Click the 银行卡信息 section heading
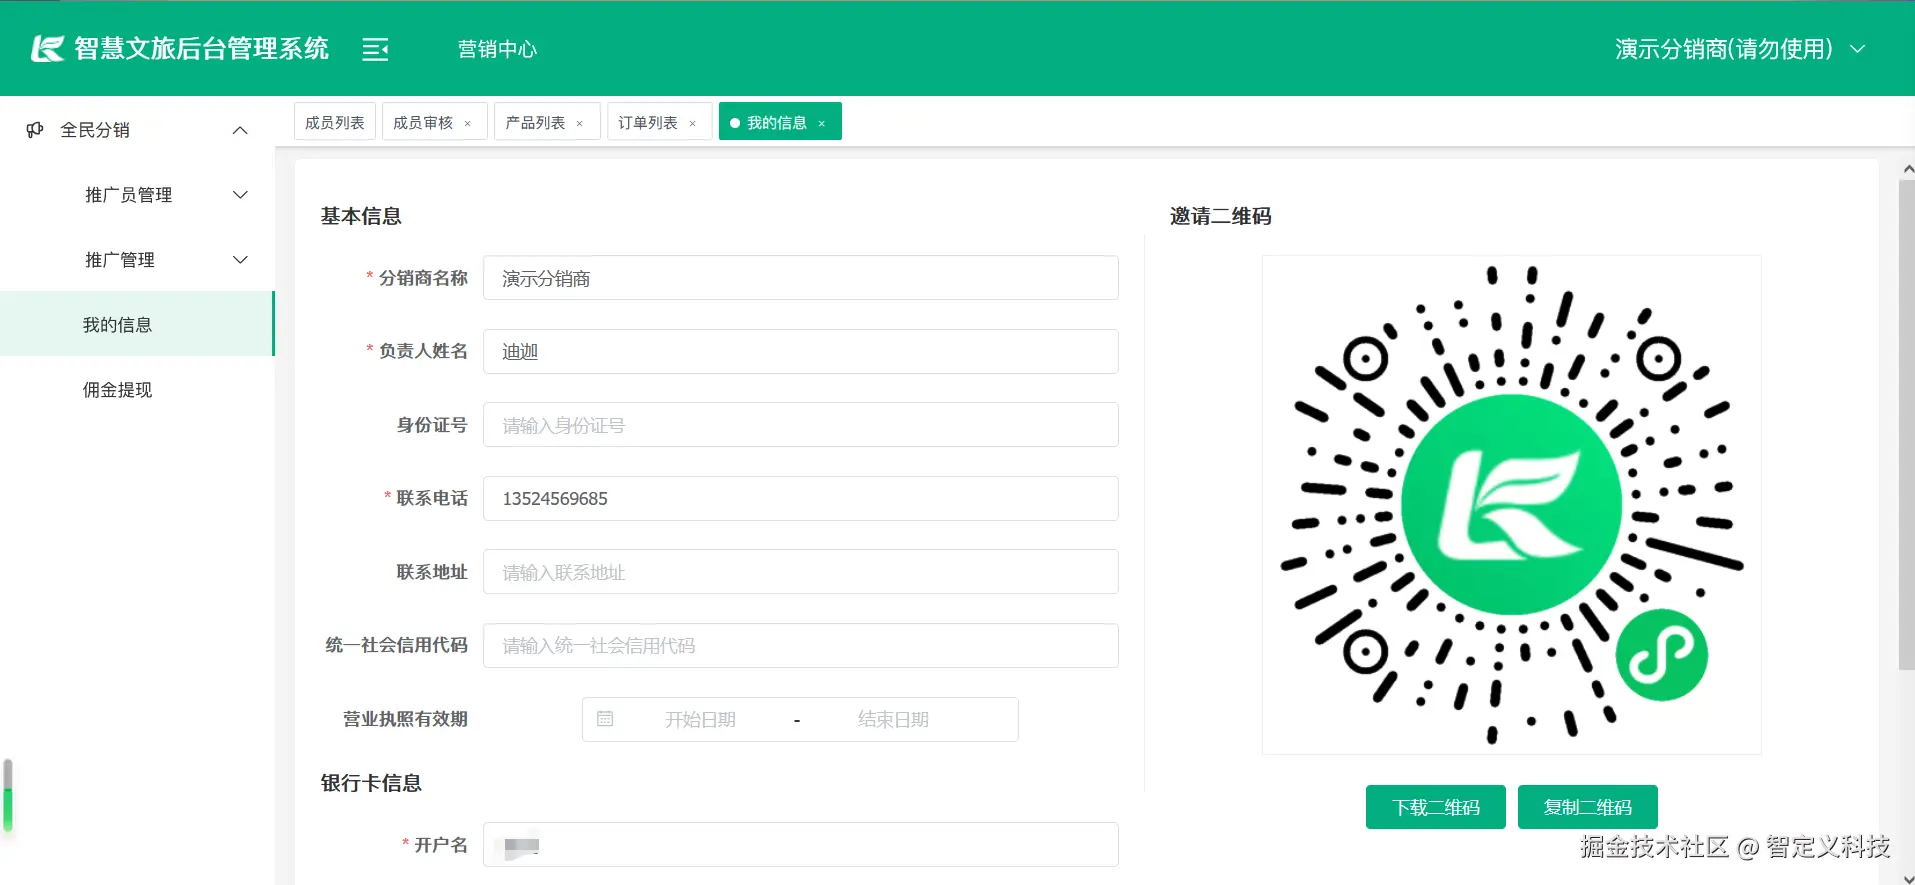Screen dimensions: 1915x885 click(371, 783)
